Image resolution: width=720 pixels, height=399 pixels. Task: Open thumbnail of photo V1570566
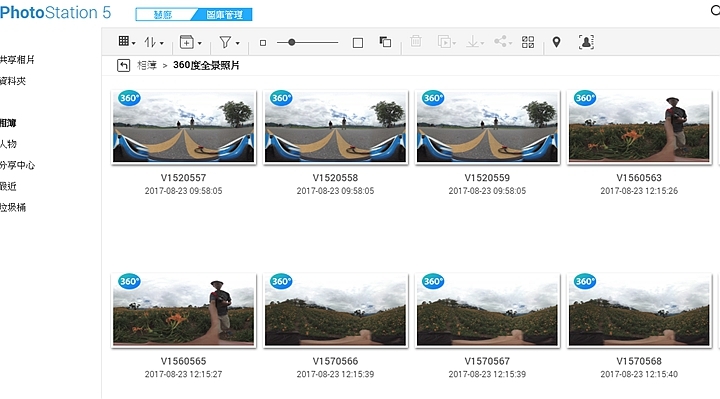point(336,310)
